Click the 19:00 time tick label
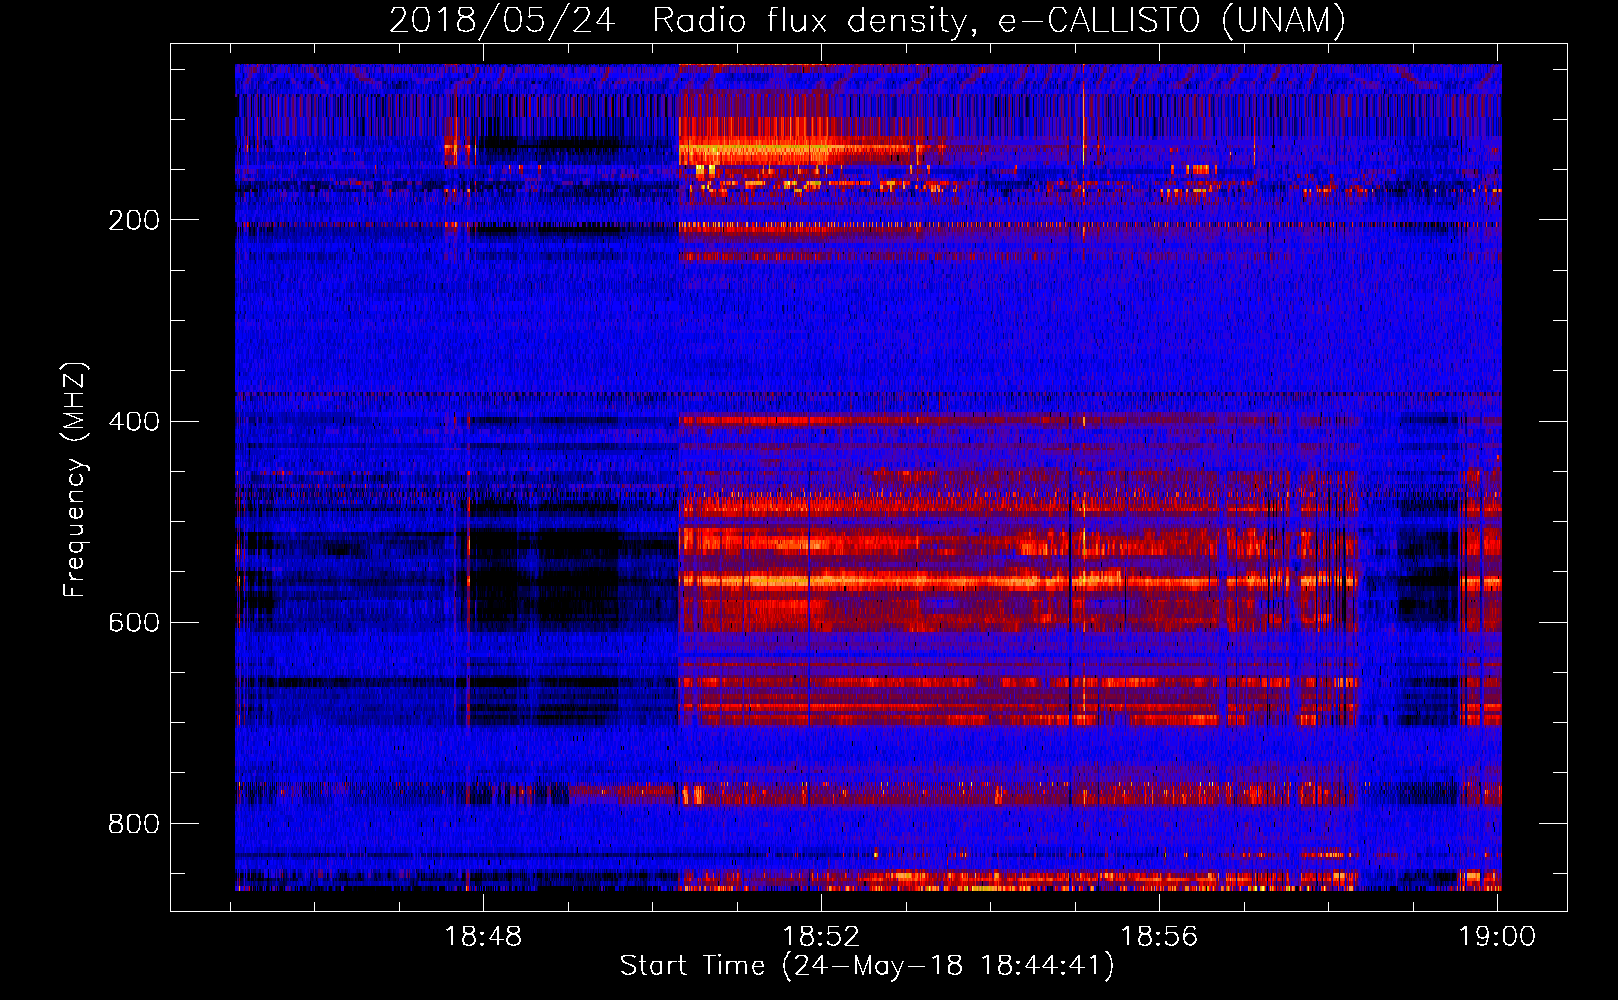The width and height of the screenshot is (1618, 1000). click(1497, 937)
